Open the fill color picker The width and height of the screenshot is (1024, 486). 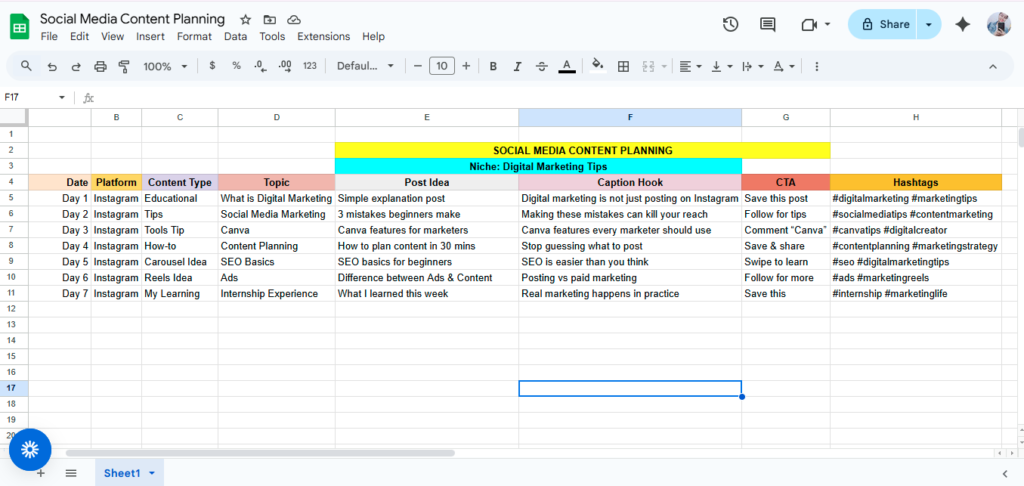[598, 66]
